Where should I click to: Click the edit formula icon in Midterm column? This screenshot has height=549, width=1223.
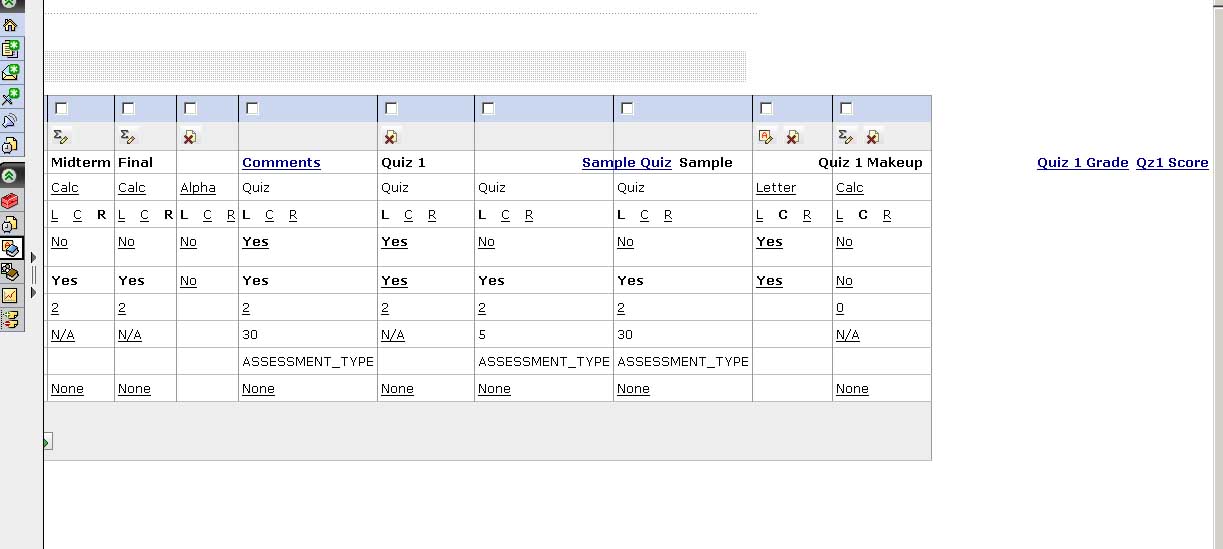[x=60, y=137]
